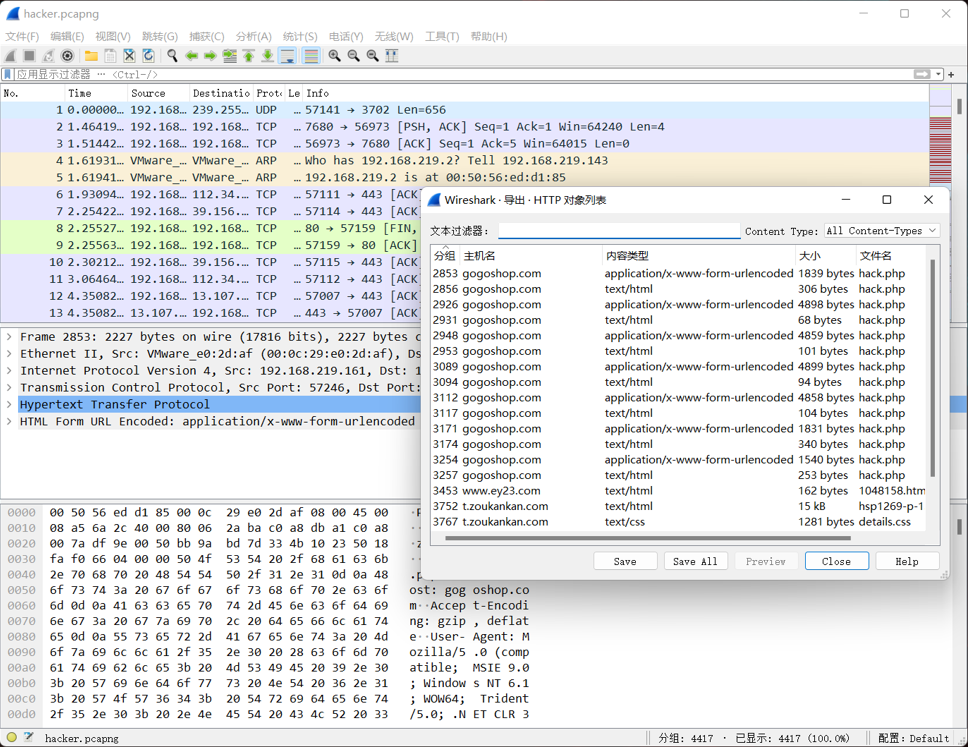This screenshot has width=969, height=748.
Task: Open the 跳转(G) menu
Action: (159, 36)
